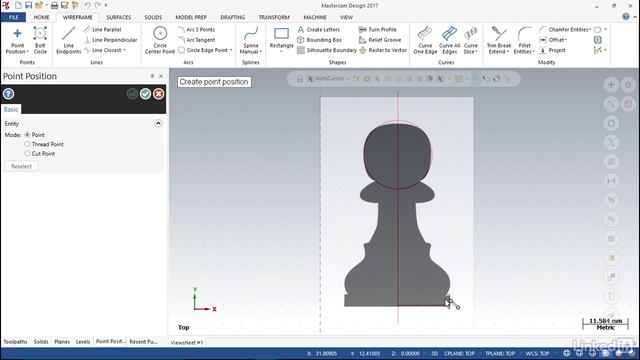Open the Line Closest dropdown arrow

click(x=124, y=50)
